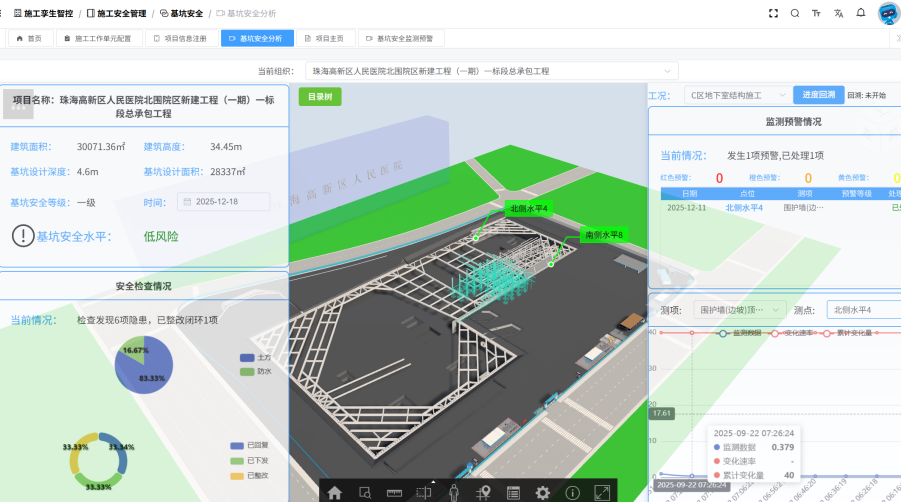Toggle 土方 pie legend item
This screenshot has width=901, height=502.
tap(255, 357)
